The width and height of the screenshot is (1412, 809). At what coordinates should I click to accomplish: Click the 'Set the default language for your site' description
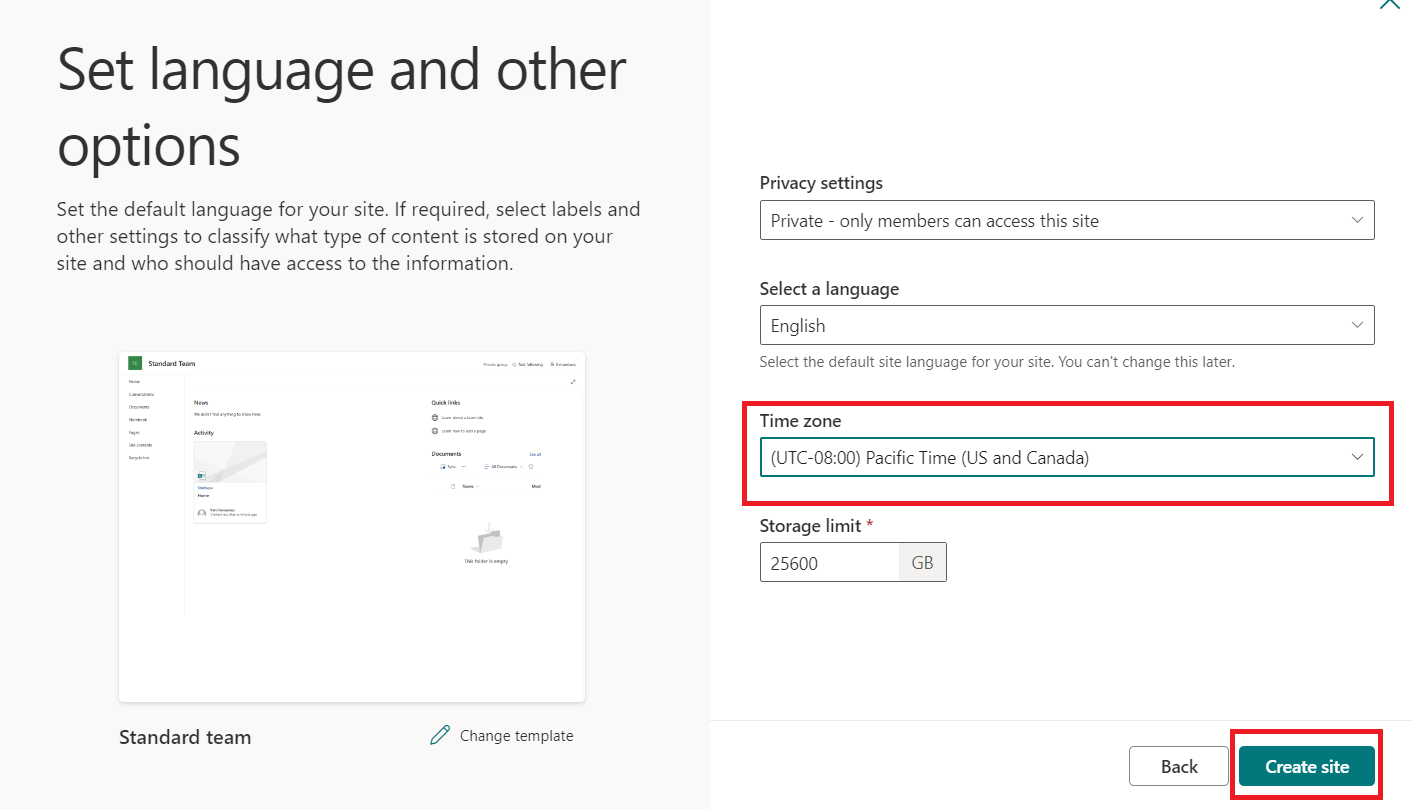[348, 237]
